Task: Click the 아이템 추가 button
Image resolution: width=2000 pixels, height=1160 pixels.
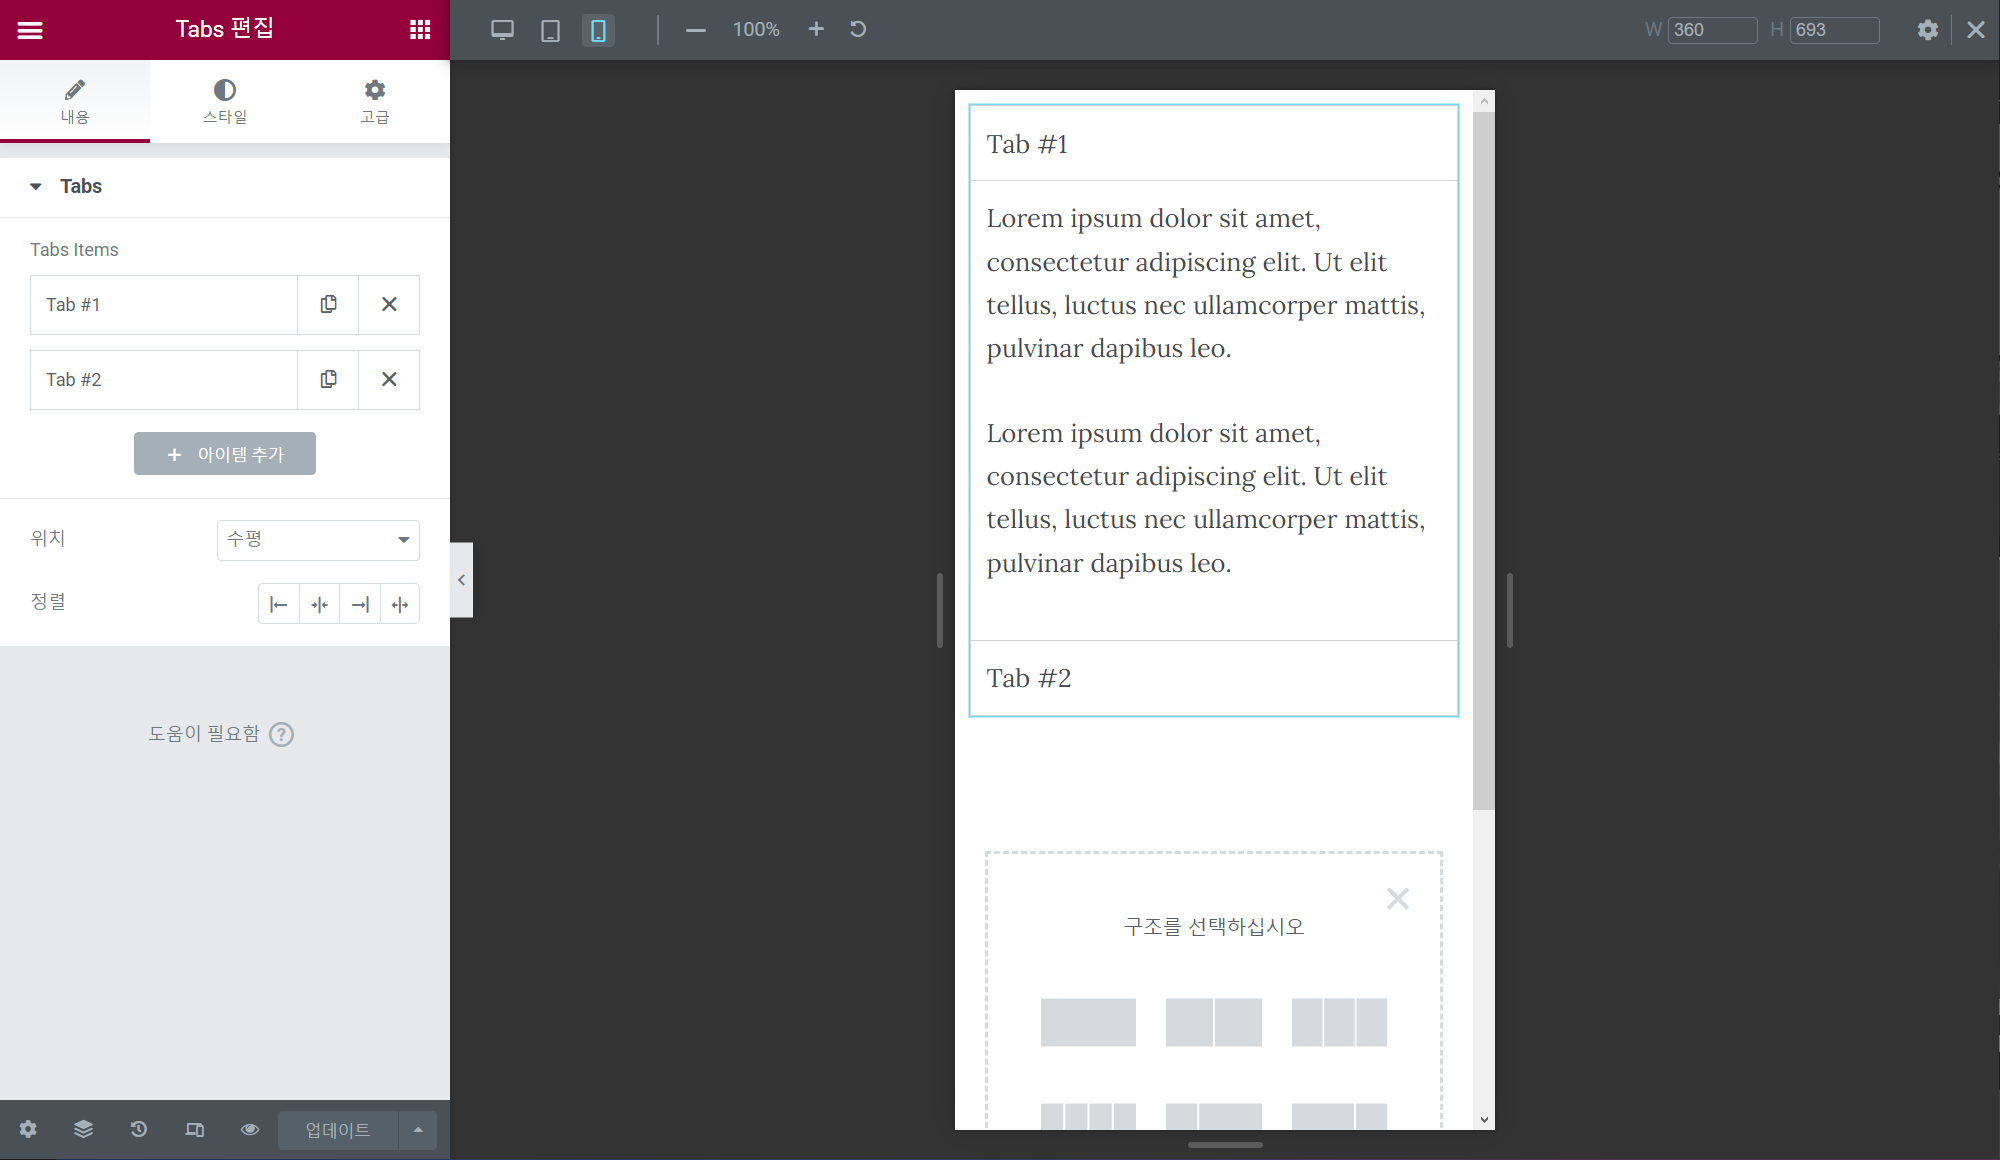Action: 225,454
